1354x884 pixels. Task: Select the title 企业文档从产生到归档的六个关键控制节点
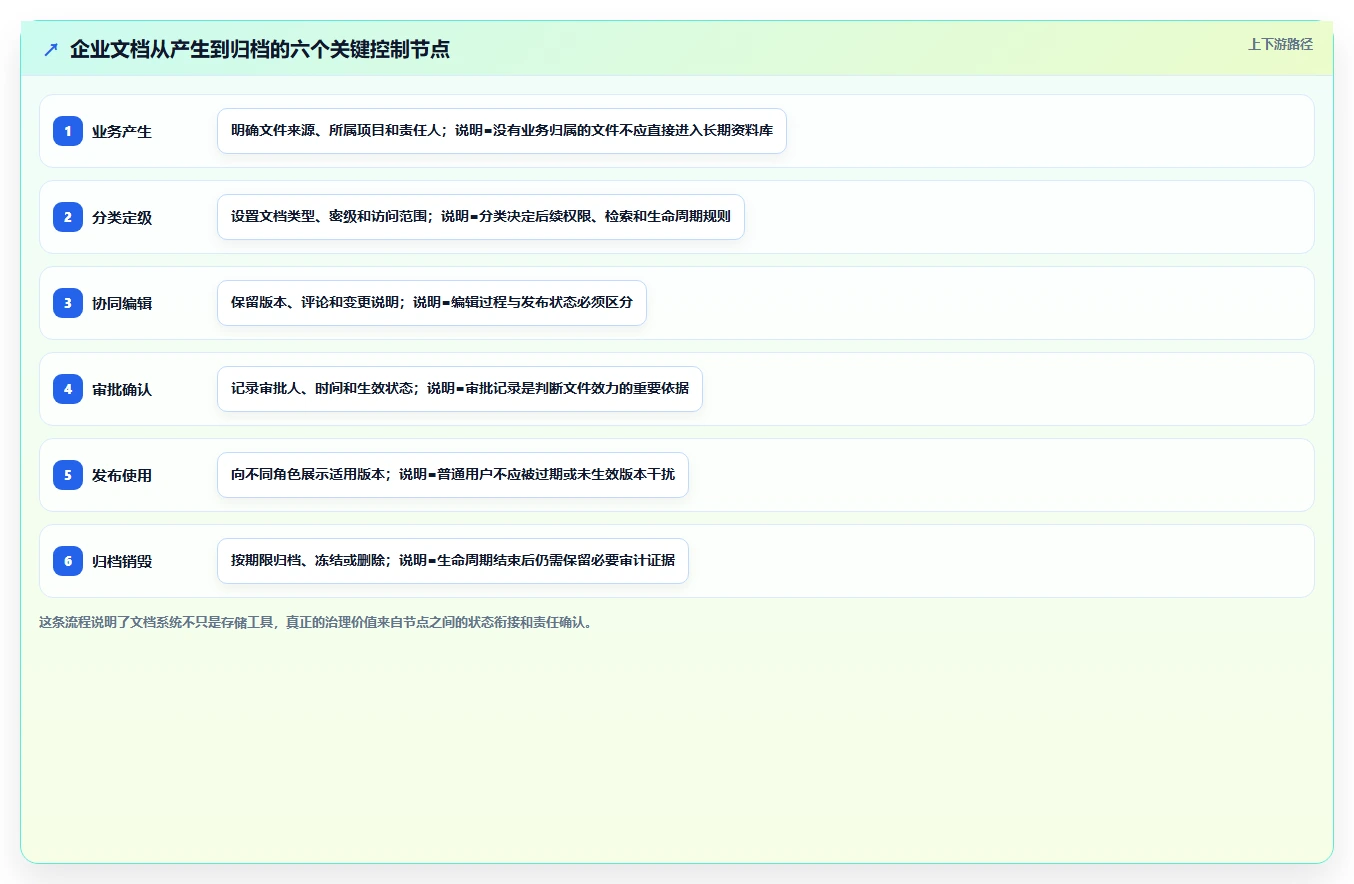[260, 49]
